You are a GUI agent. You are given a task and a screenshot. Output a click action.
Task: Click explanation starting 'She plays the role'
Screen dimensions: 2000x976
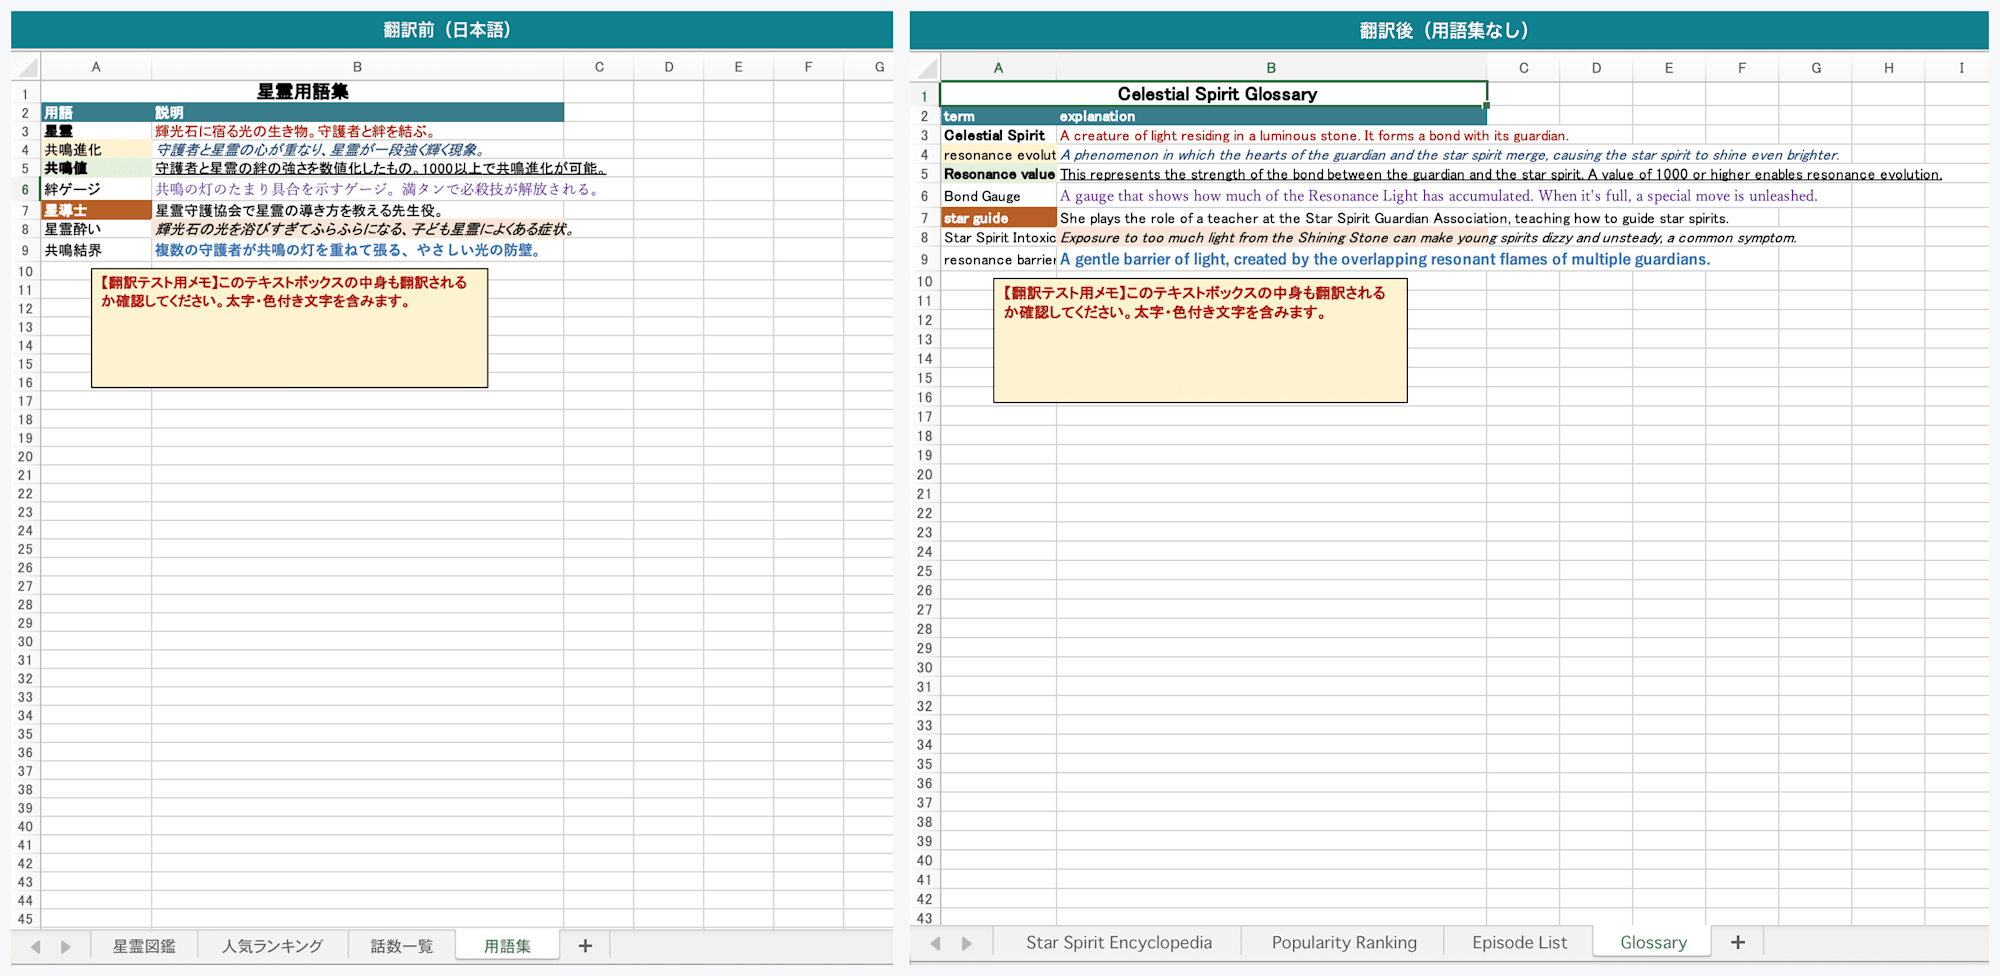click(1394, 218)
